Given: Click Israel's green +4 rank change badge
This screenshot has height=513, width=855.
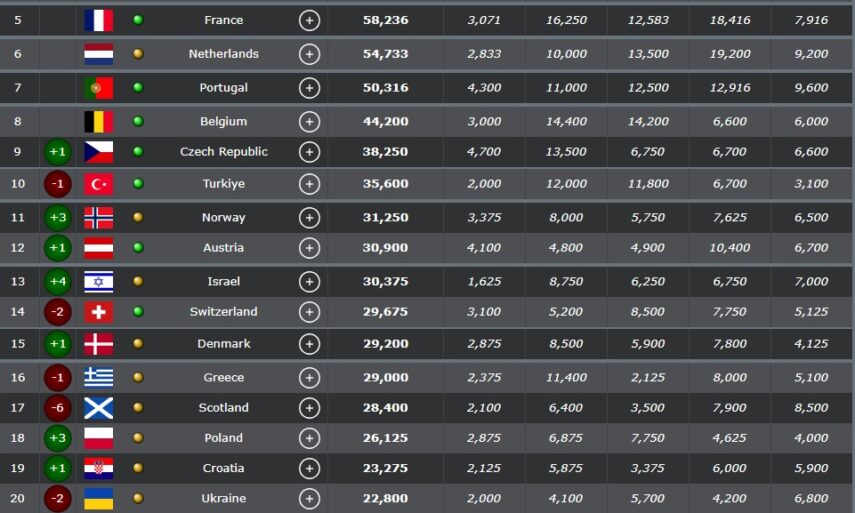Looking at the screenshot, I should (x=58, y=282).
